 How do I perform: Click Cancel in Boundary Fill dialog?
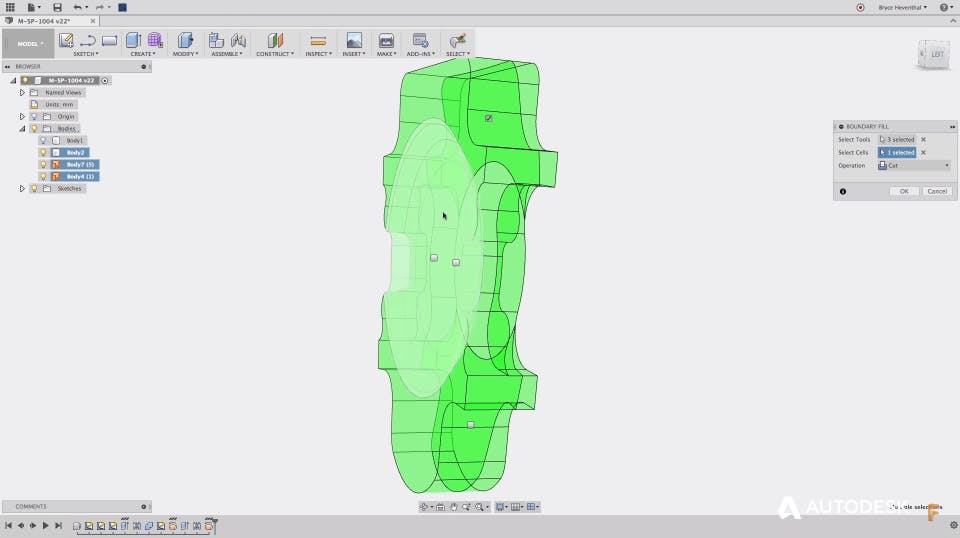pos(936,191)
